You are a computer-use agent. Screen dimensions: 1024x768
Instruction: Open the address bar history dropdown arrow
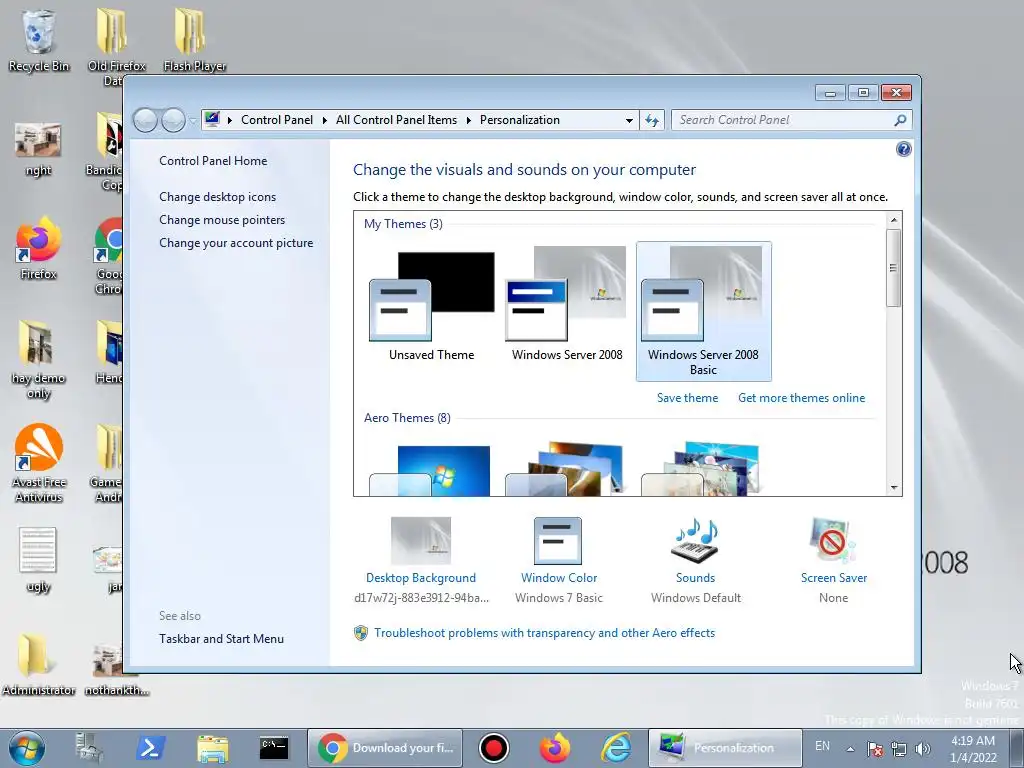tap(629, 120)
